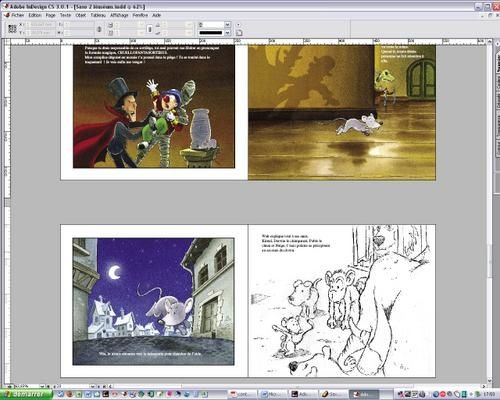Open the Affichage menu
The width and height of the screenshot is (500, 400).
119,15
